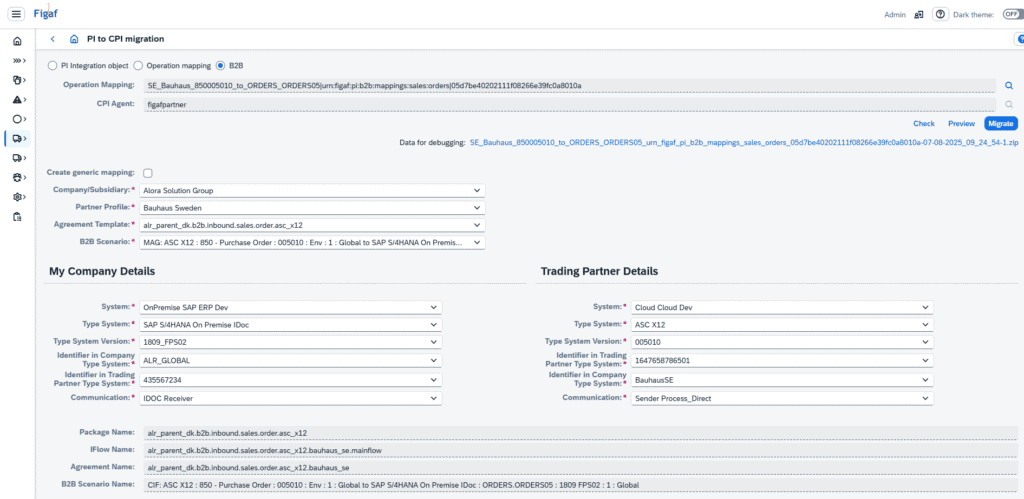
Task: Expand My Company System dropdown
Action: point(291,307)
